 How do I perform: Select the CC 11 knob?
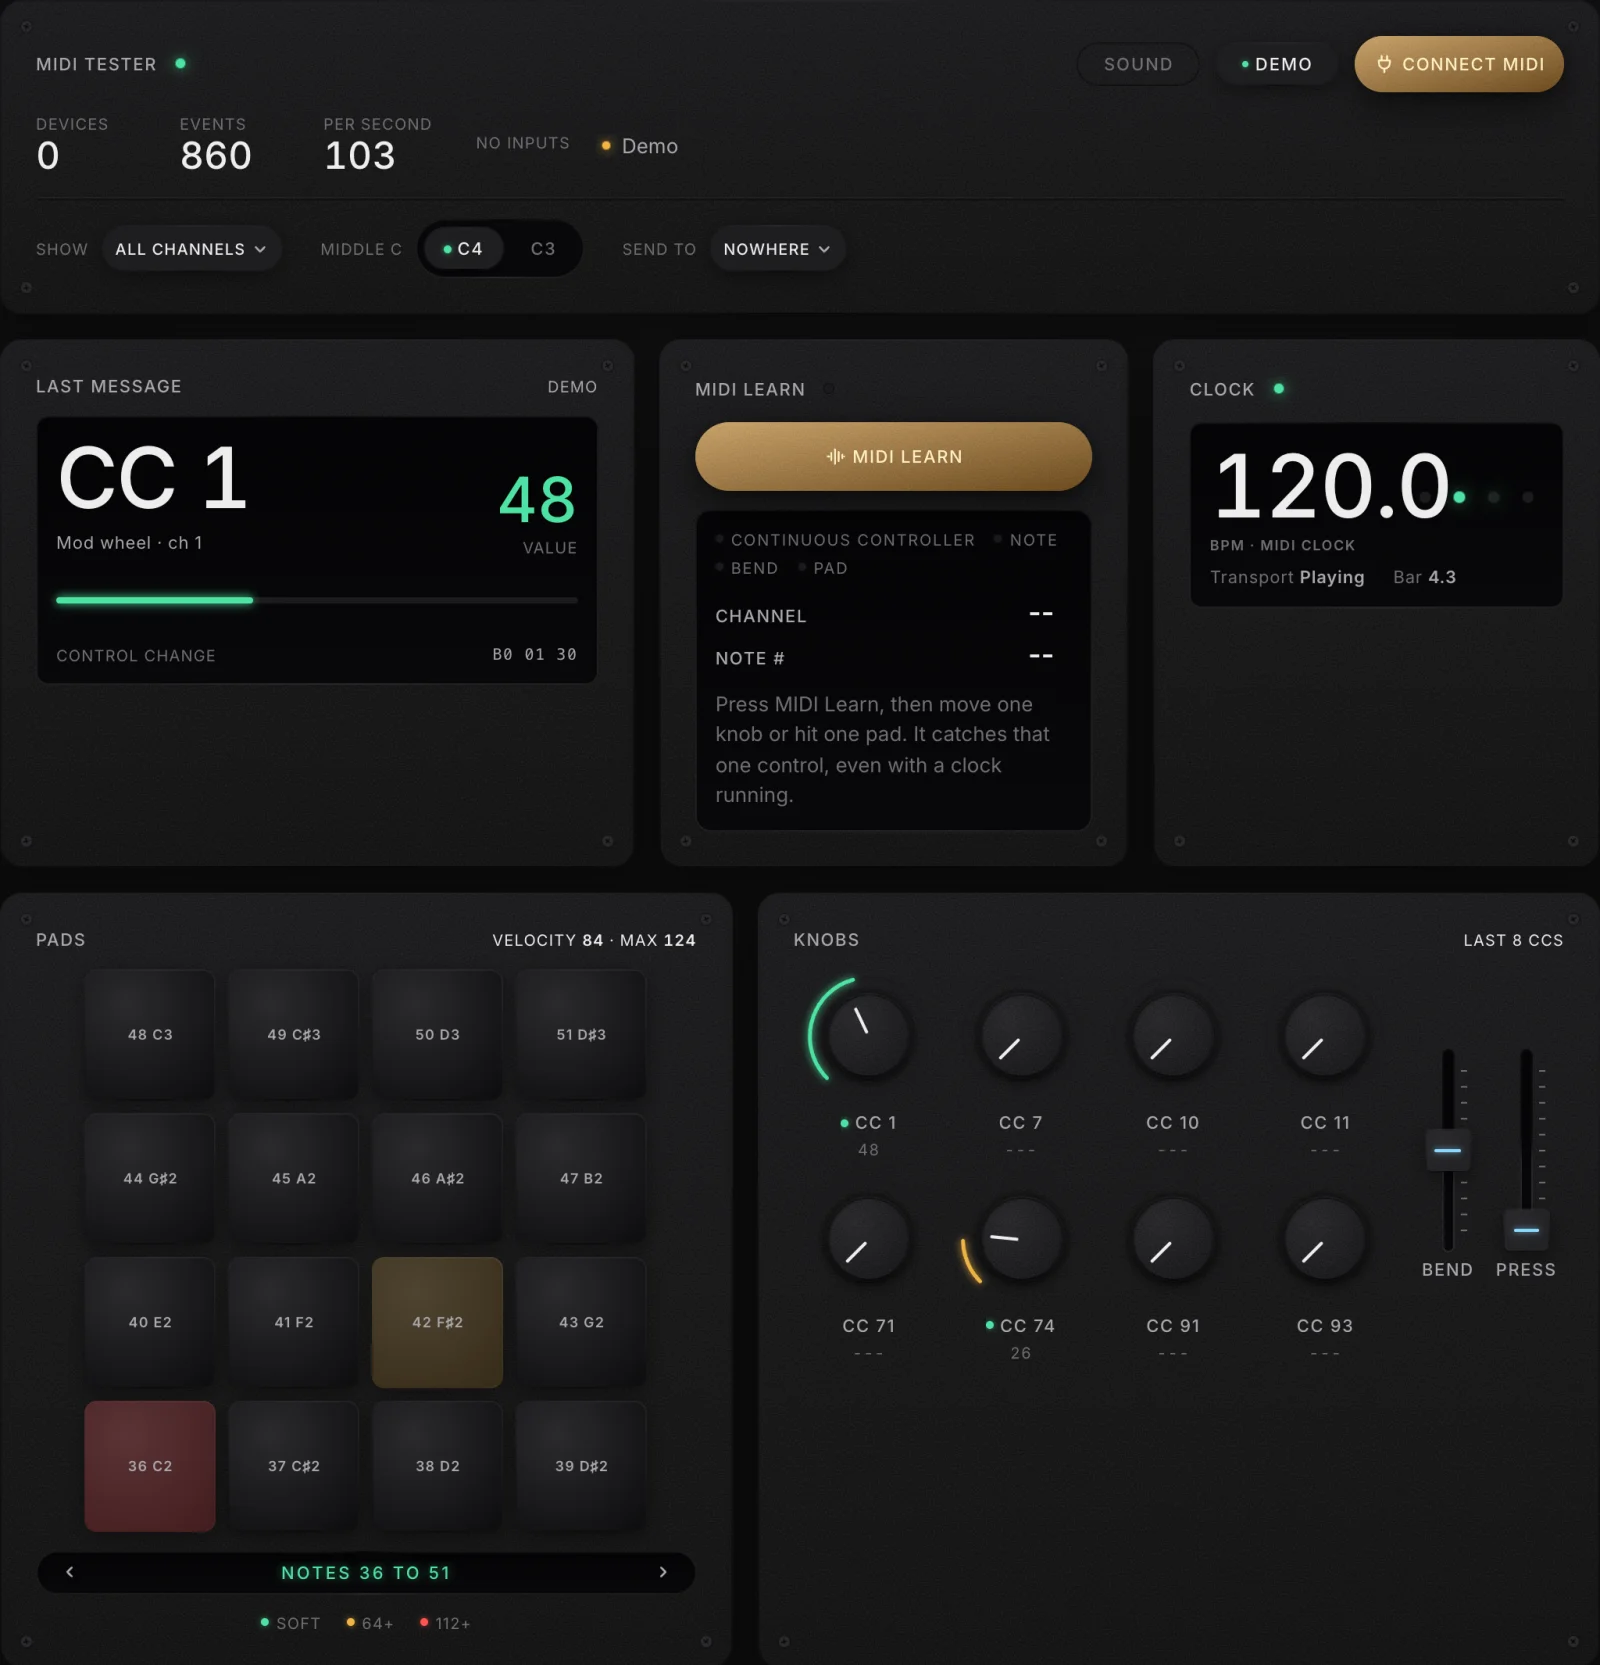tap(1325, 1034)
